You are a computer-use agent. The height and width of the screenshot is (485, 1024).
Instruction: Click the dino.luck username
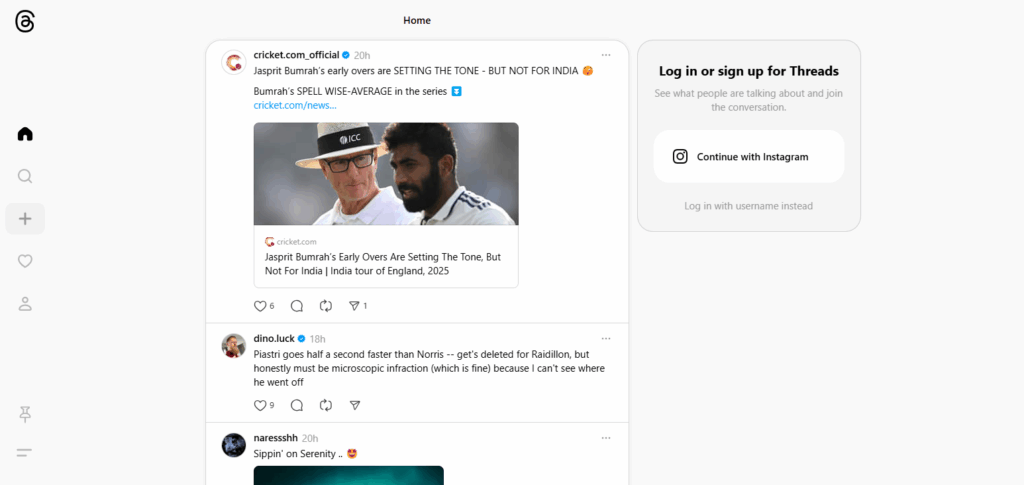tap(274, 338)
